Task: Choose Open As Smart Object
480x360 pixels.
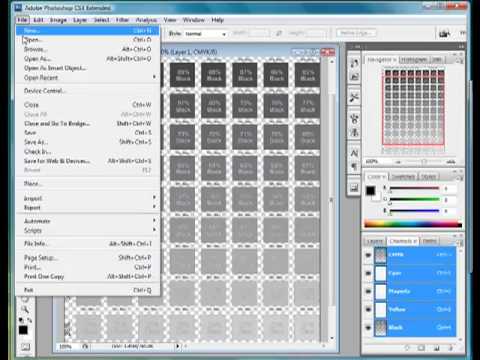Action: coord(88,68)
